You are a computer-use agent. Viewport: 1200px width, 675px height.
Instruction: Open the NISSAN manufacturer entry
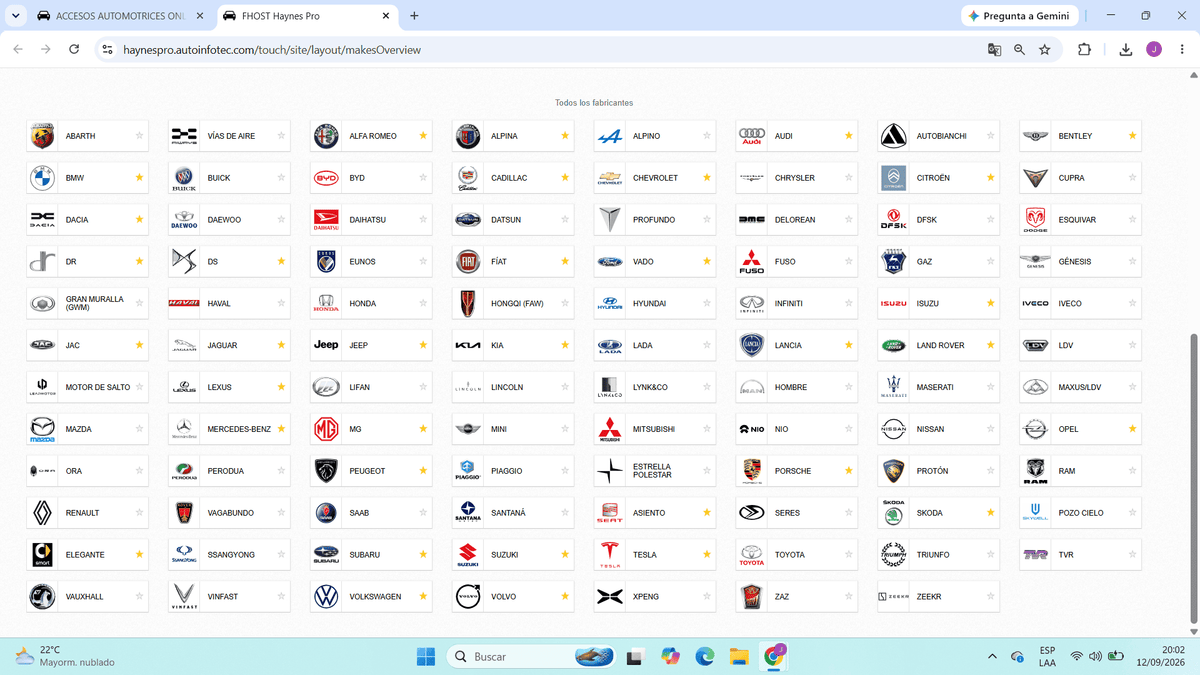coord(939,430)
